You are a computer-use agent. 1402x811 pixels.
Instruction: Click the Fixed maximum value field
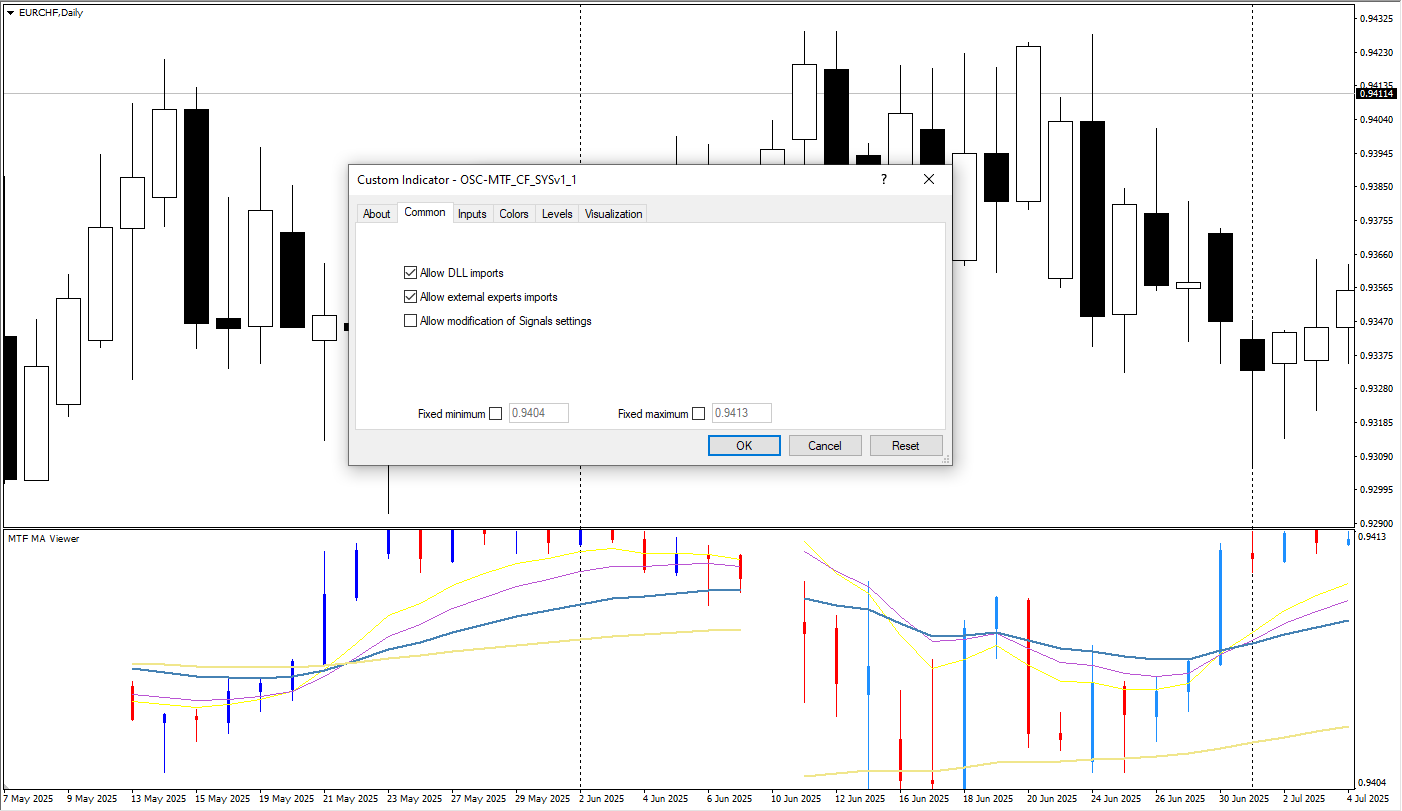[741, 413]
